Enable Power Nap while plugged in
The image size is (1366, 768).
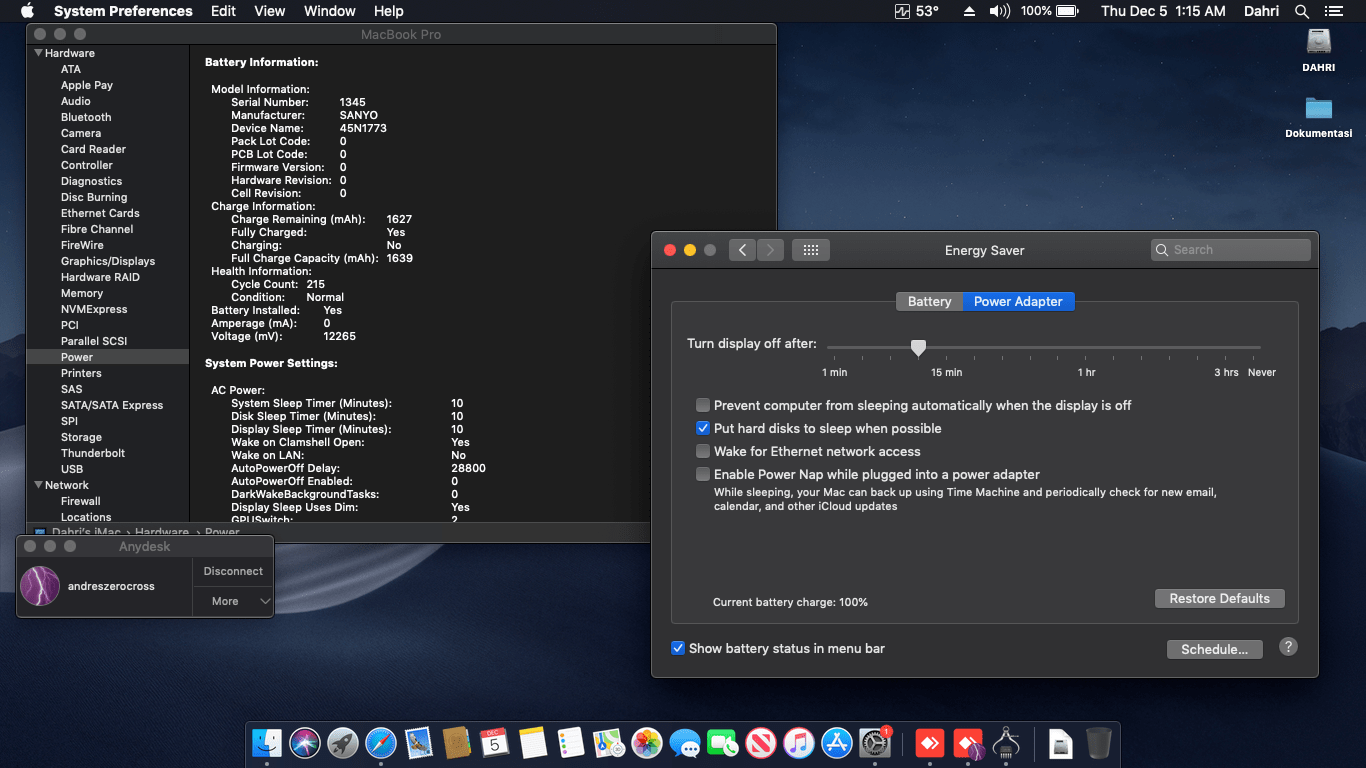pyautogui.click(x=703, y=474)
